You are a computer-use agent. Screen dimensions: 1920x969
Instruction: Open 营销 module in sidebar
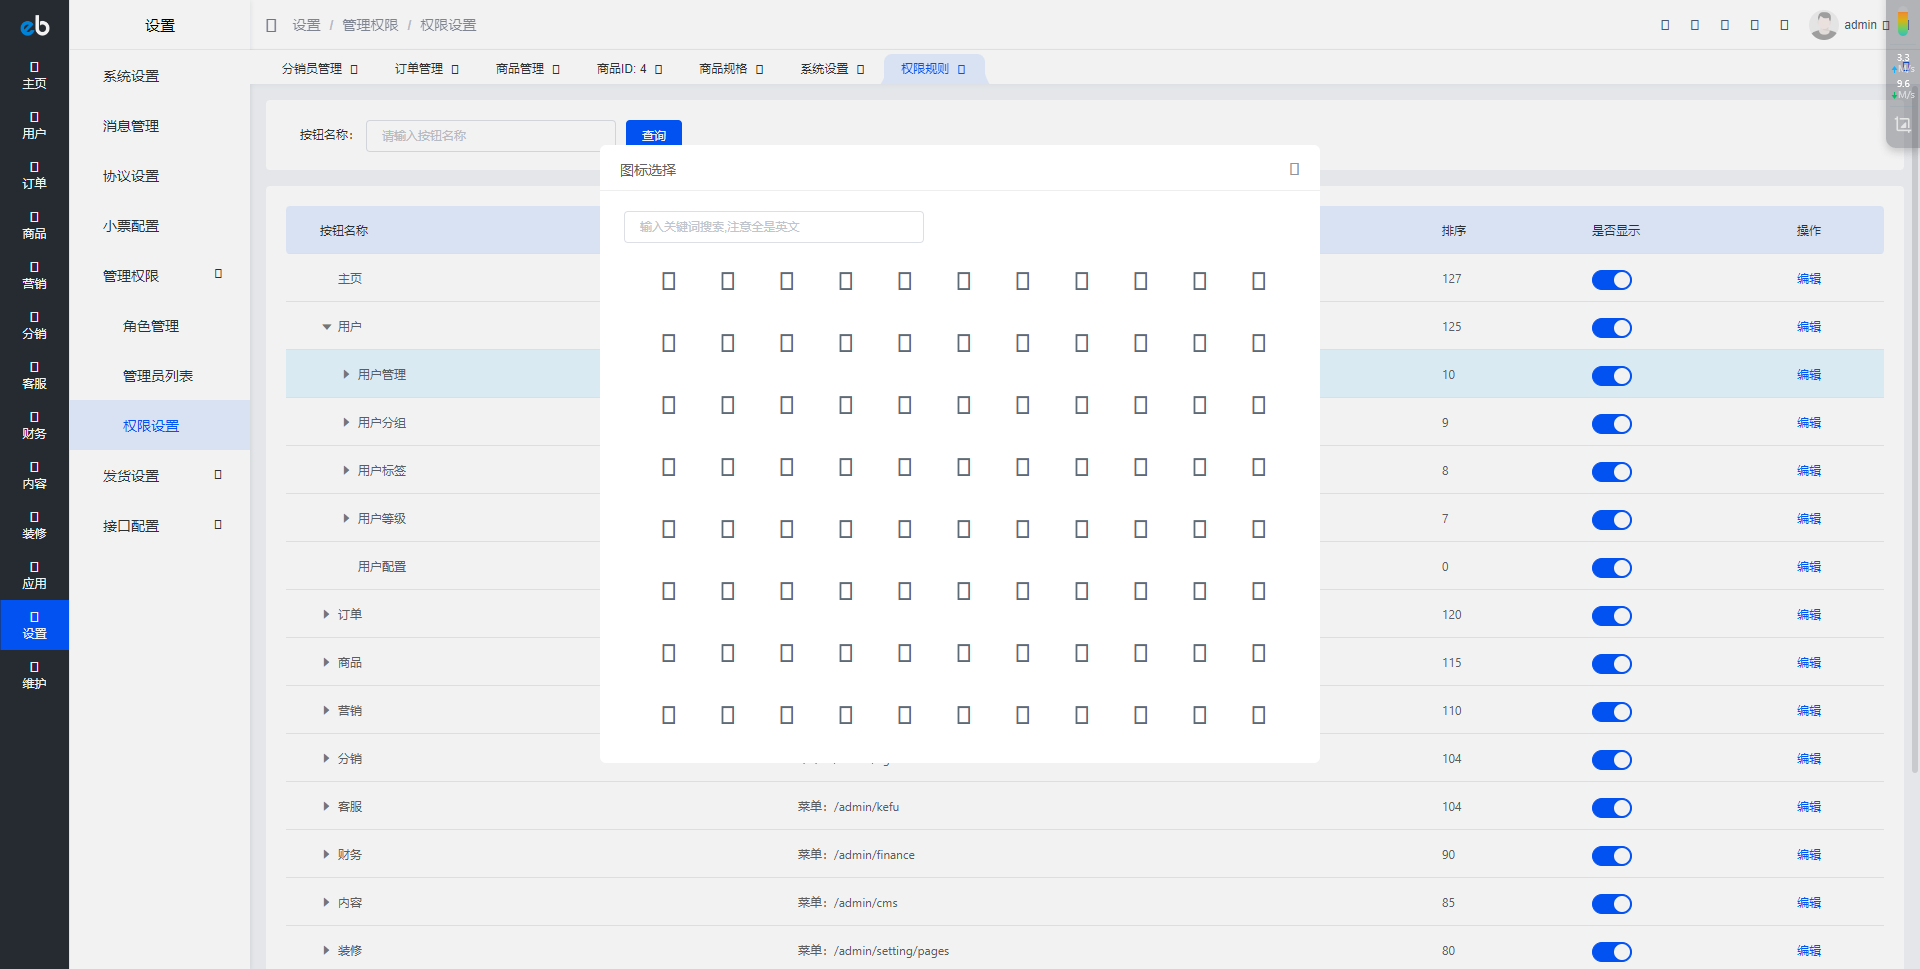[34, 275]
